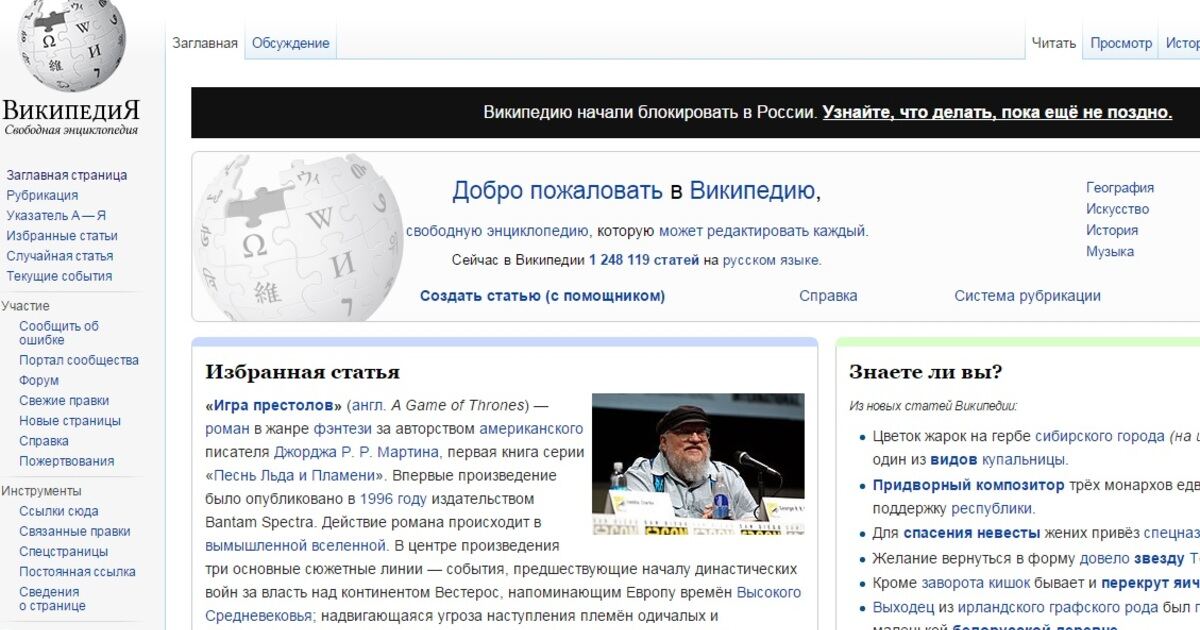This screenshot has width=1200, height=630.
Task: Select the География portal link
Action: (1120, 188)
